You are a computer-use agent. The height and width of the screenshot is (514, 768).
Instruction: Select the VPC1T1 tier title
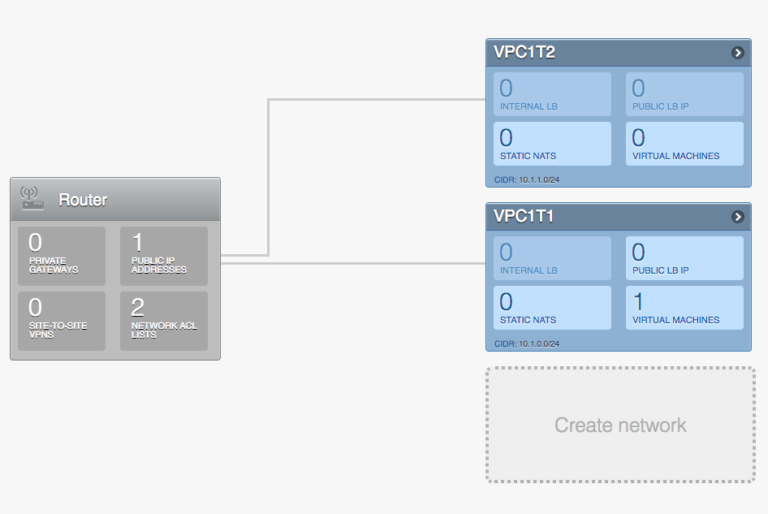524,217
